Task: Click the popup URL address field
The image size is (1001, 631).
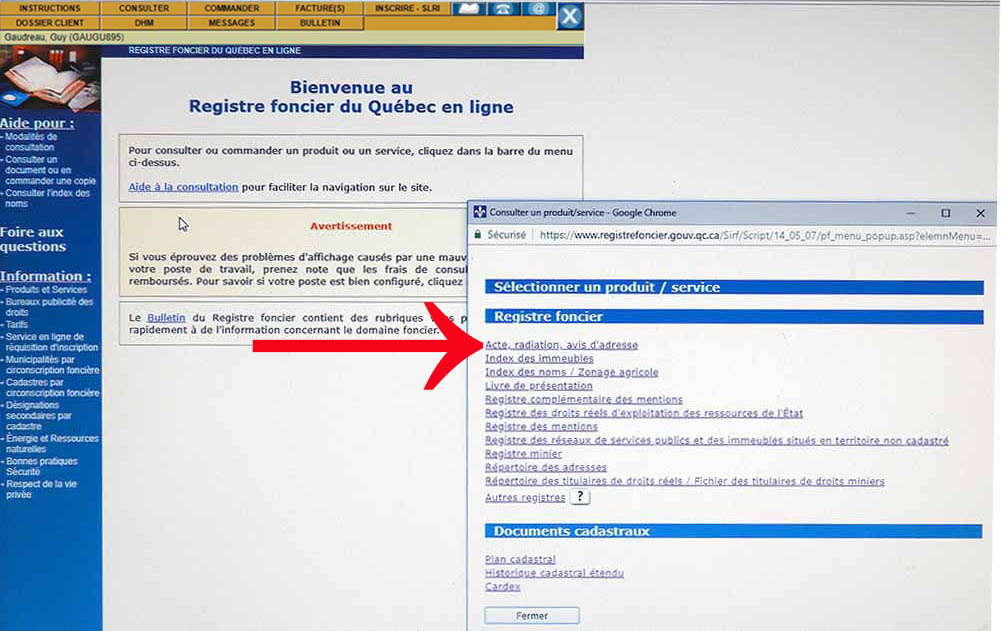Action: pos(760,235)
